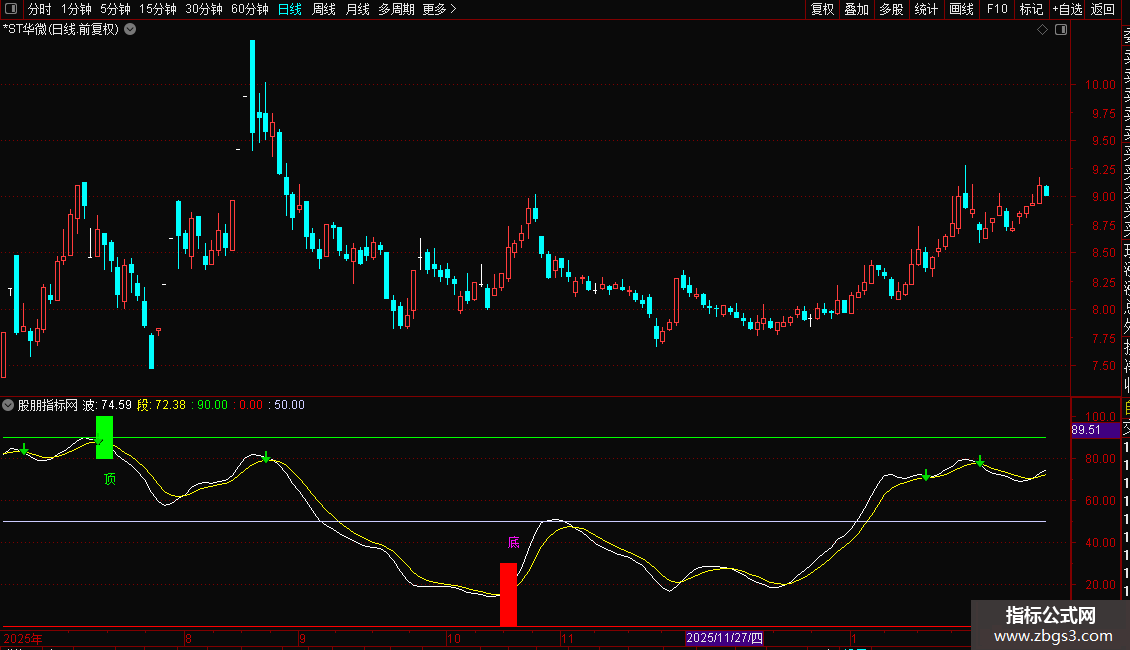Switch to 分时 intraday view

click(40, 9)
